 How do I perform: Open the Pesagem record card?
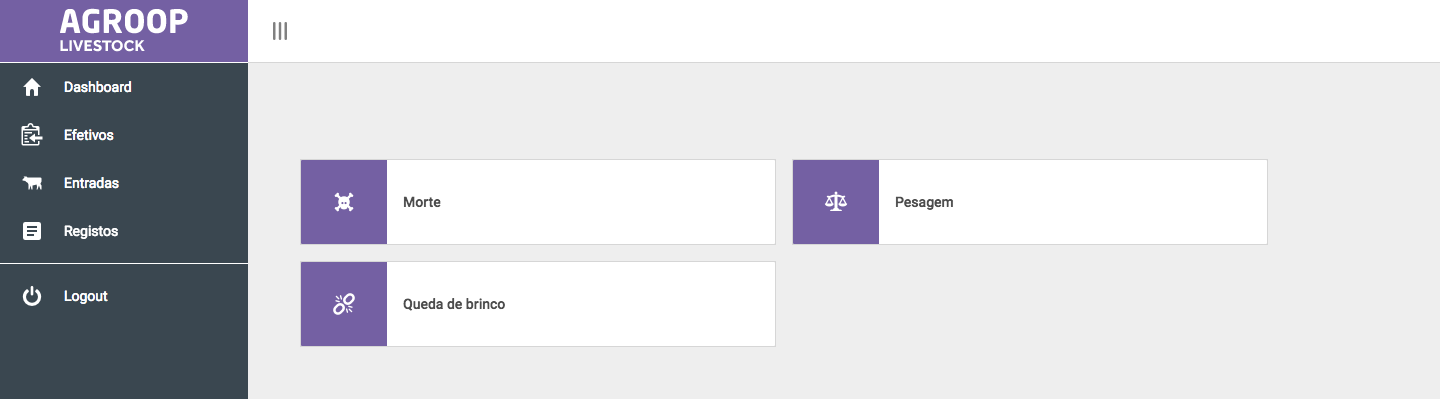pos(1030,202)
